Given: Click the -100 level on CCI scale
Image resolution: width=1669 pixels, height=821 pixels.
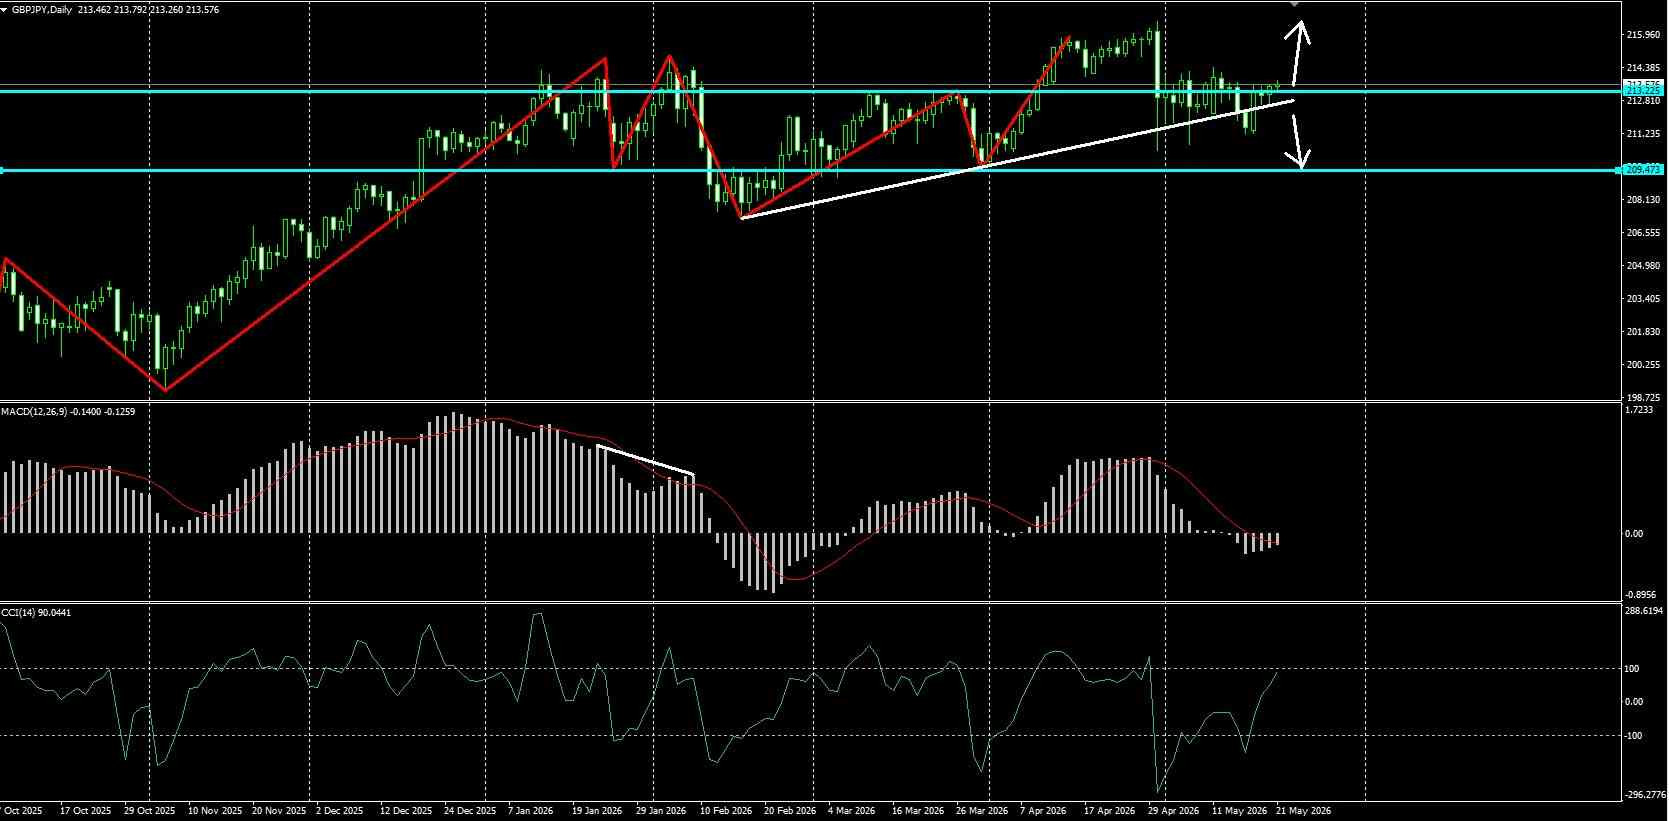Looking at the screenshot, I should coord(1633,736).
